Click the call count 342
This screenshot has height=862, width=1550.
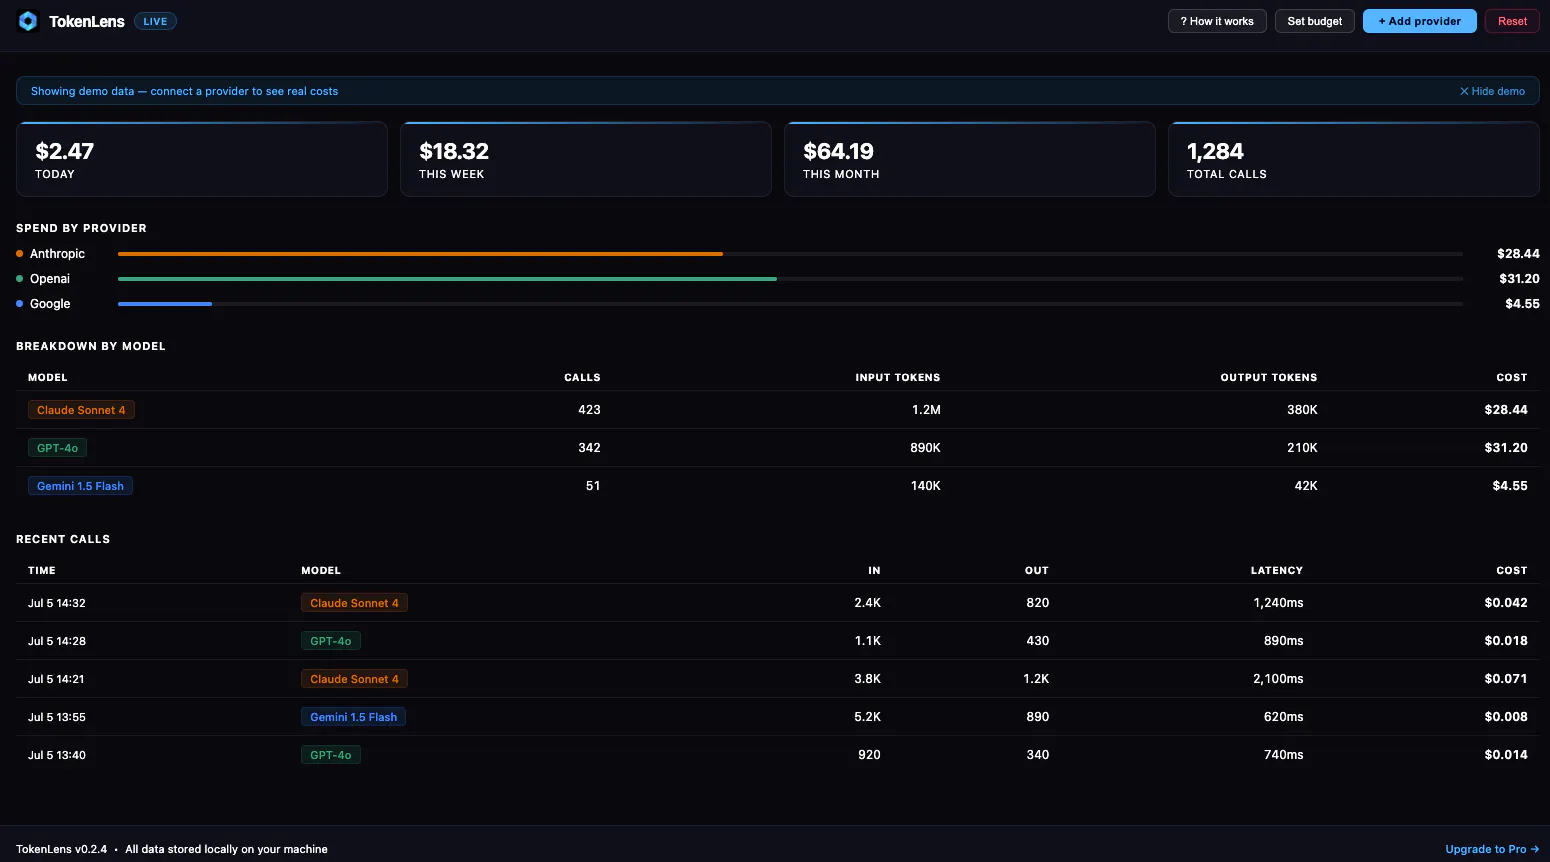(x=589, y=448)
